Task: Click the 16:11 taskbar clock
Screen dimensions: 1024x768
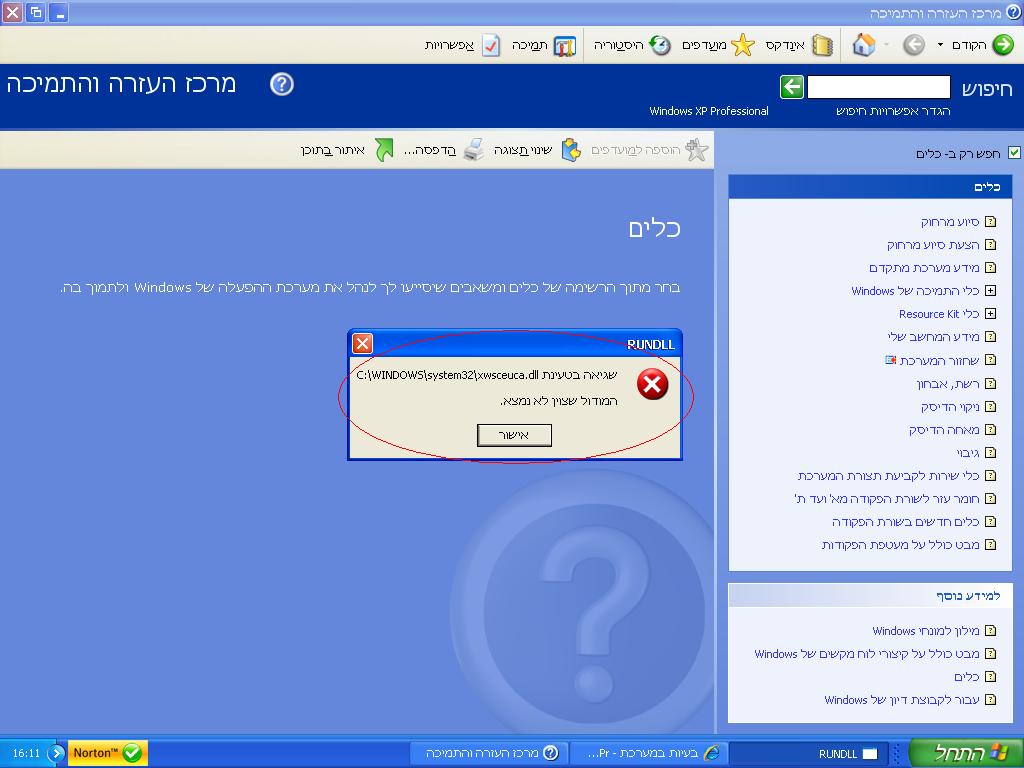Action: 26,754
